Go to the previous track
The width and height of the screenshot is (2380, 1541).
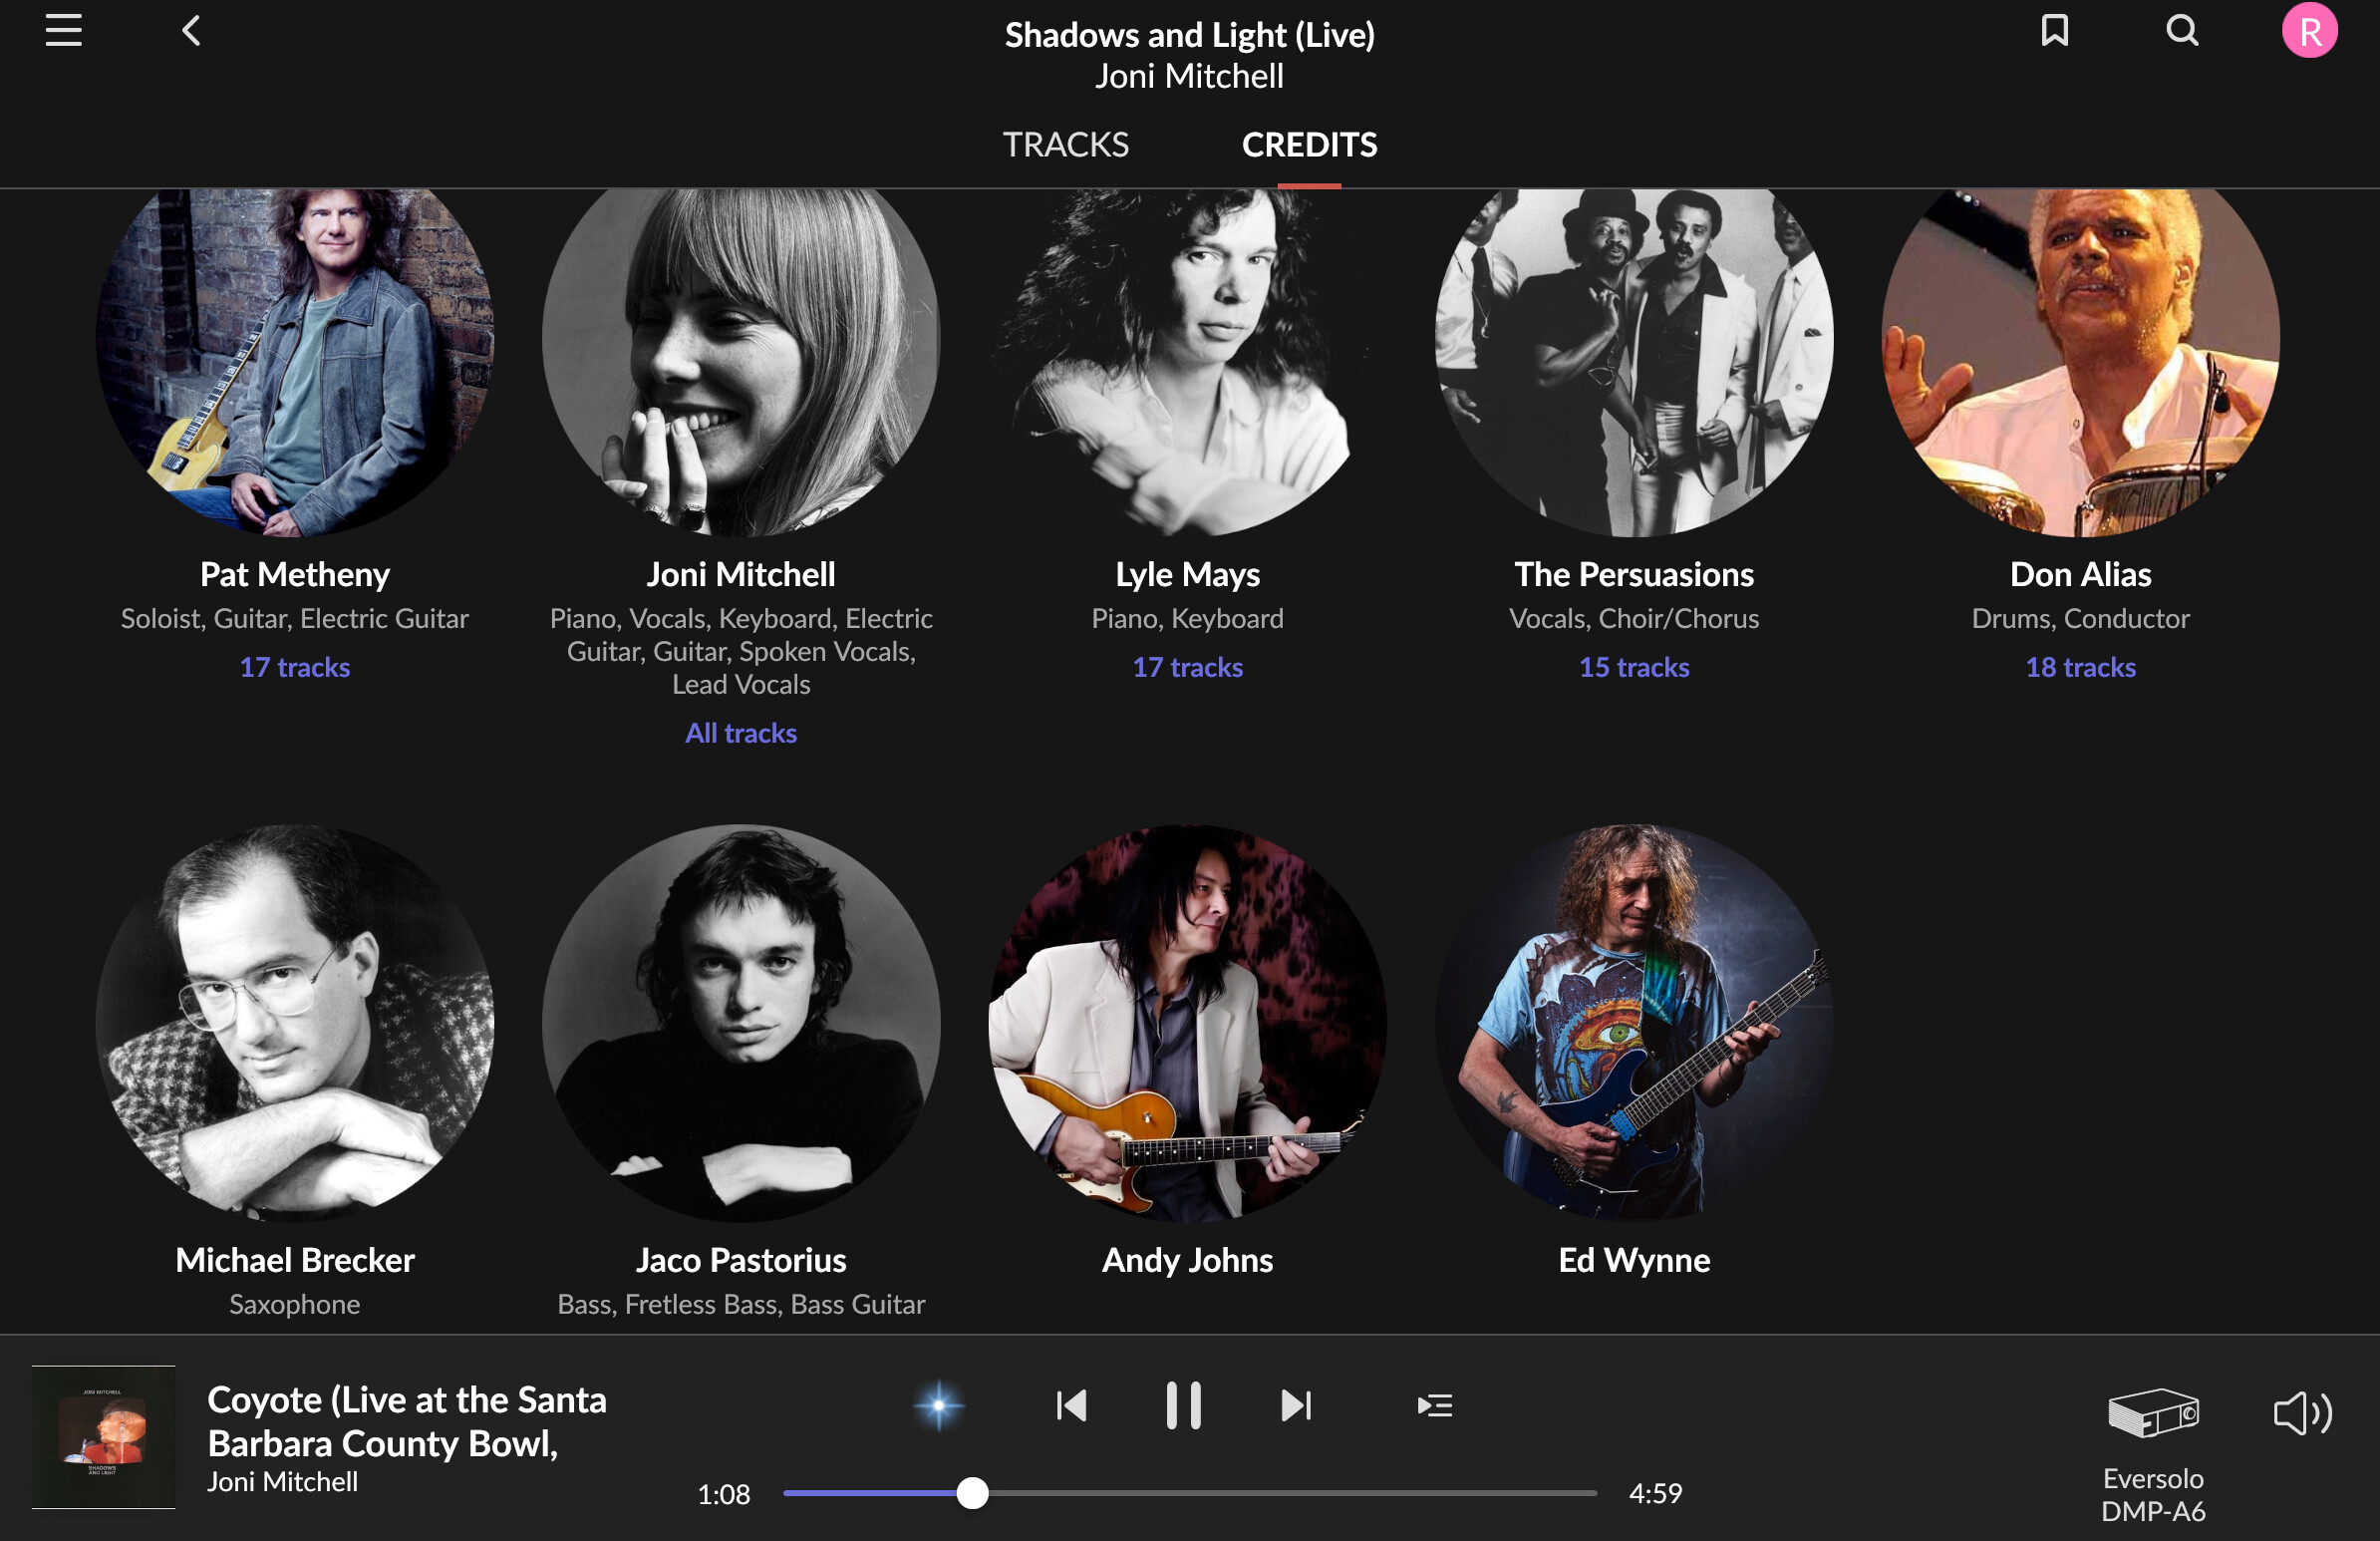click(x=1071, y=1405)
